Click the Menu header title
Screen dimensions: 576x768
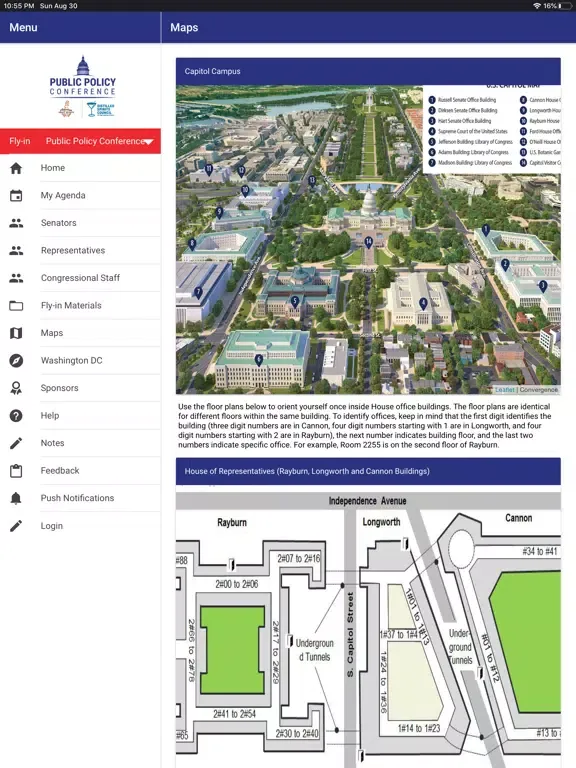23,27
